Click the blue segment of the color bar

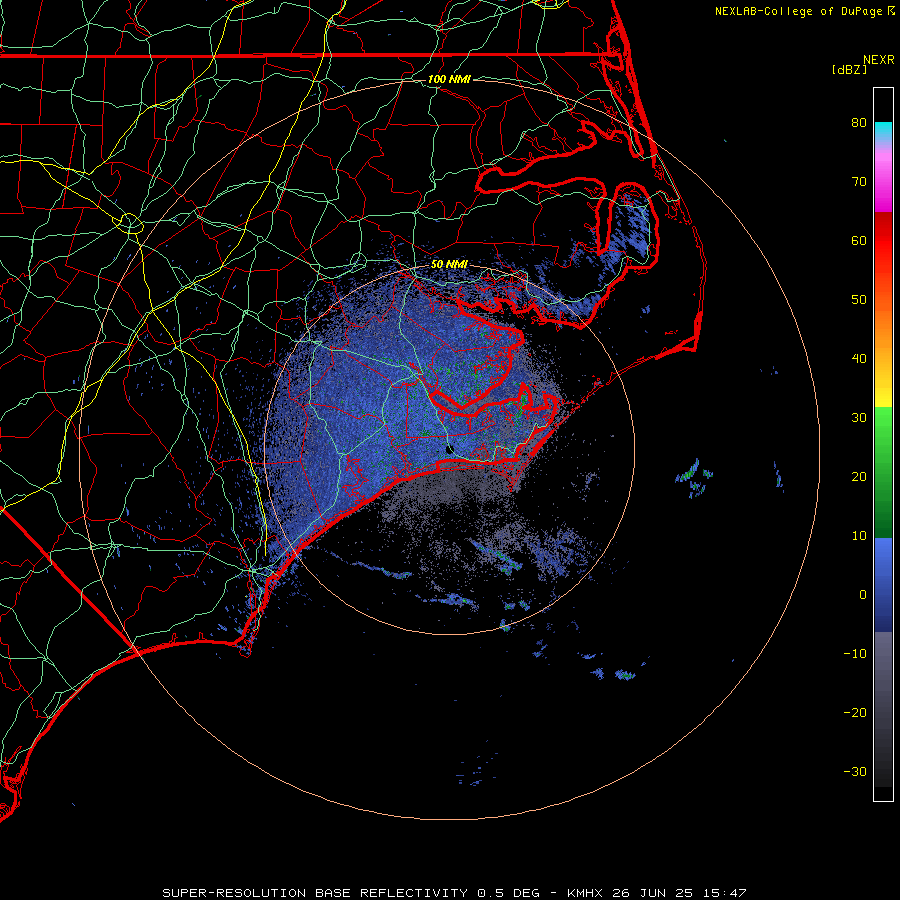click(883, 585)
